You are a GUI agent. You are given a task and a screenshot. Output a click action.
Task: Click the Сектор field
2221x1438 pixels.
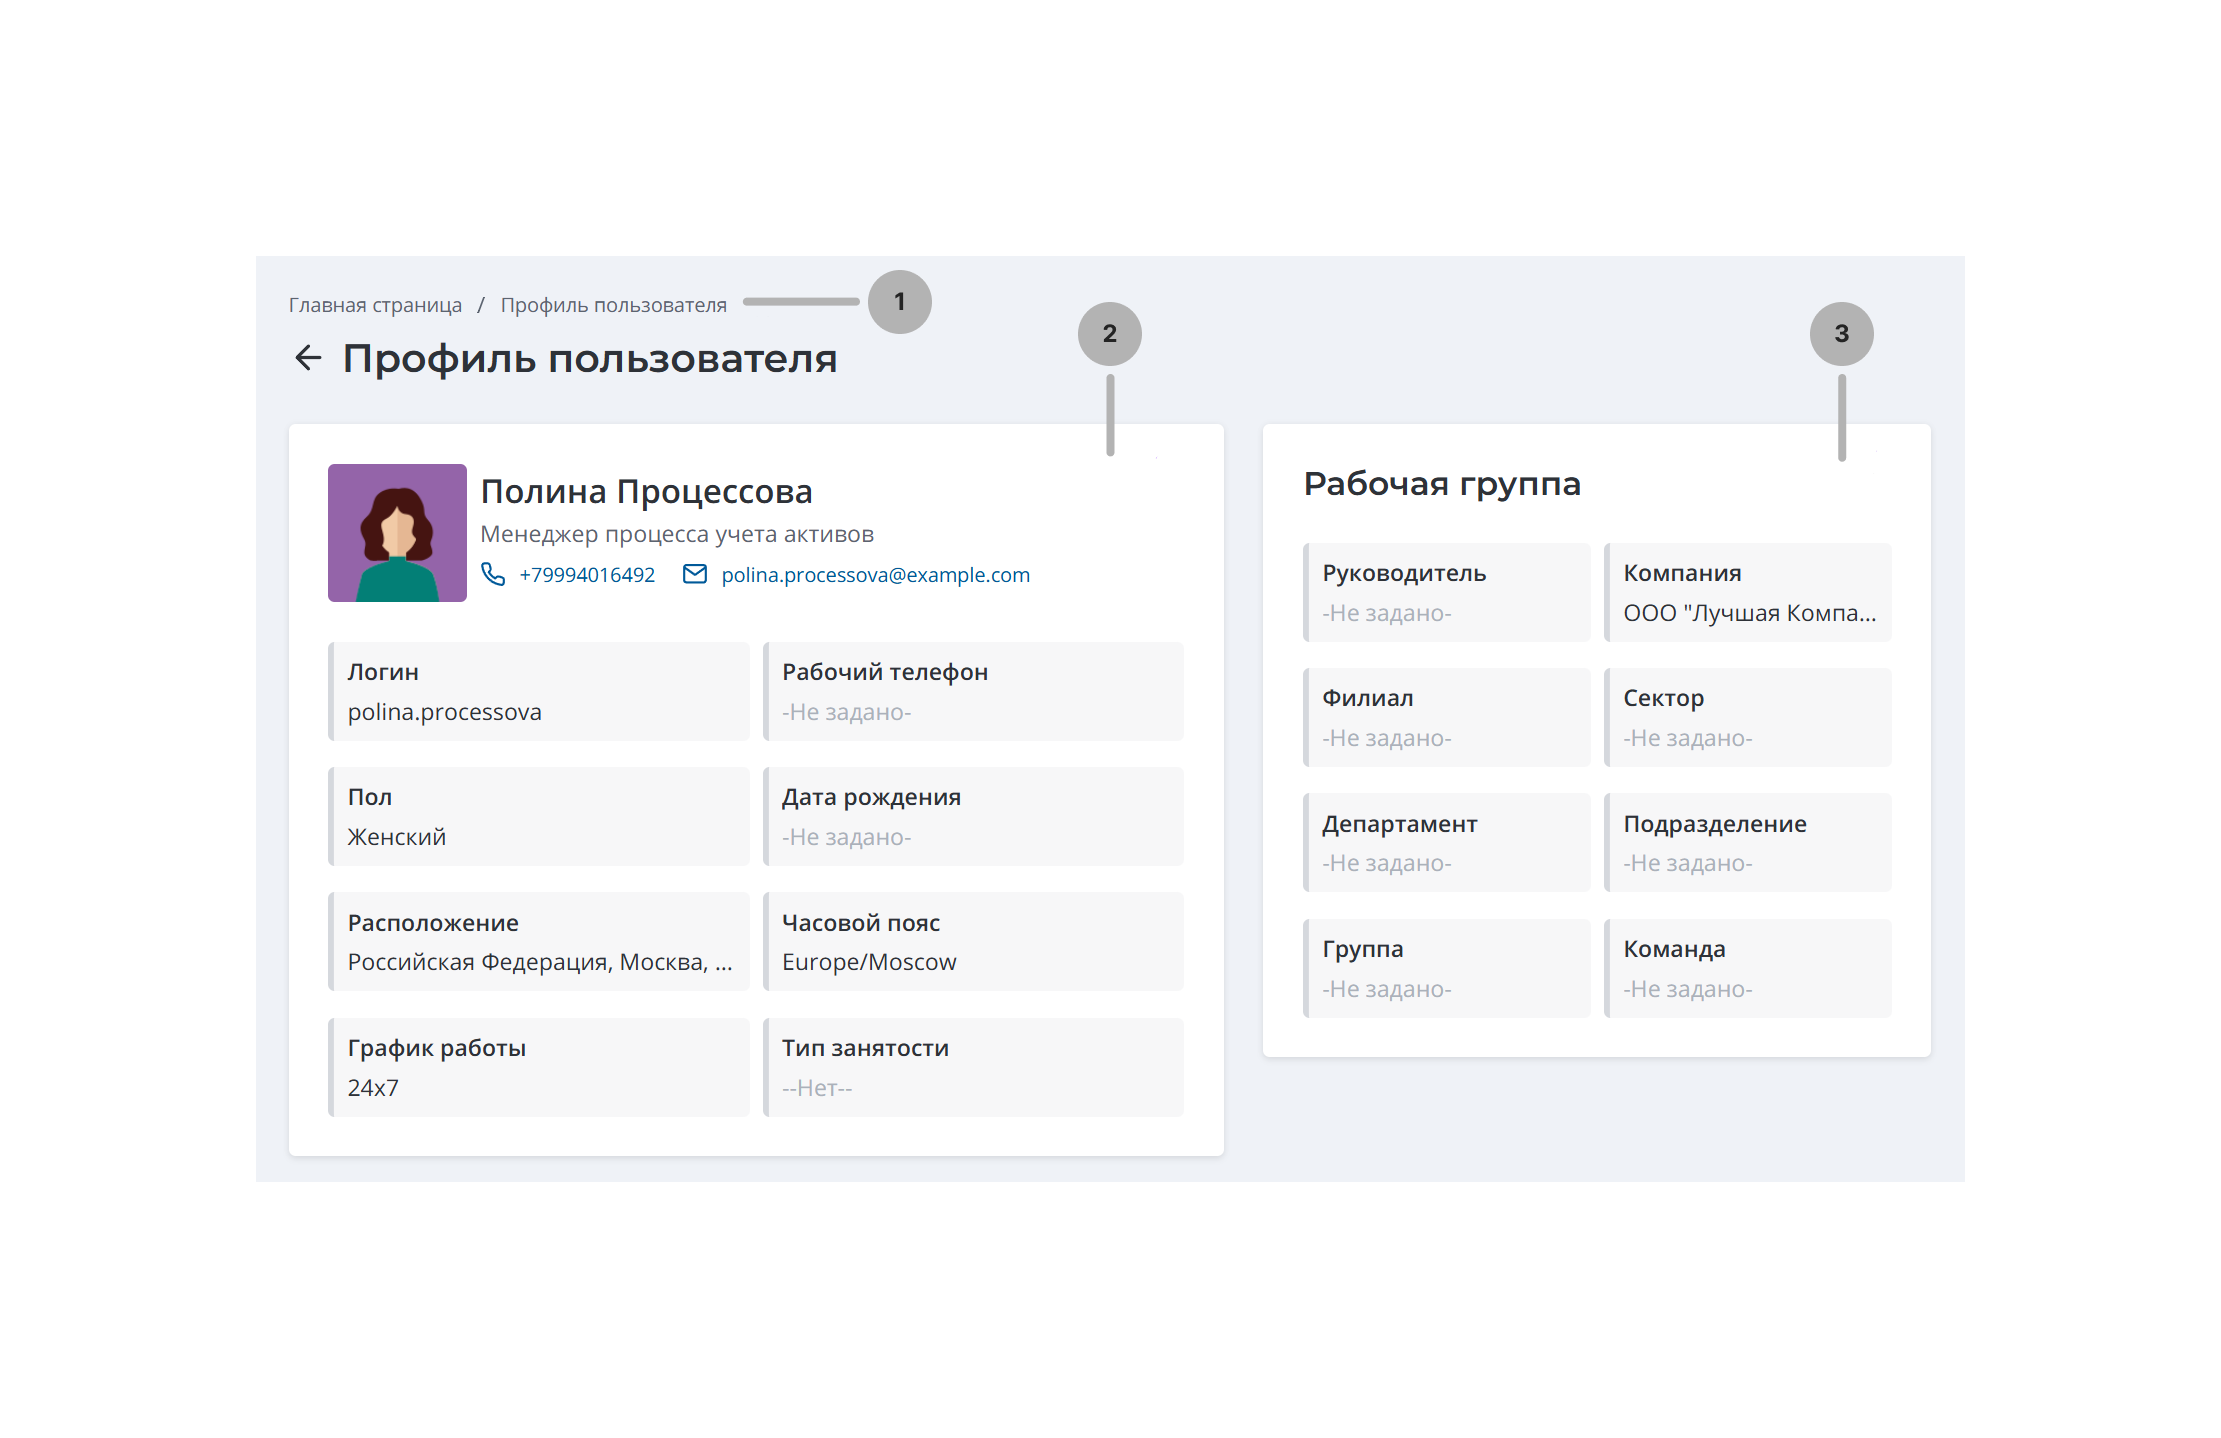pyautogui.click(x=1747, y=717)
